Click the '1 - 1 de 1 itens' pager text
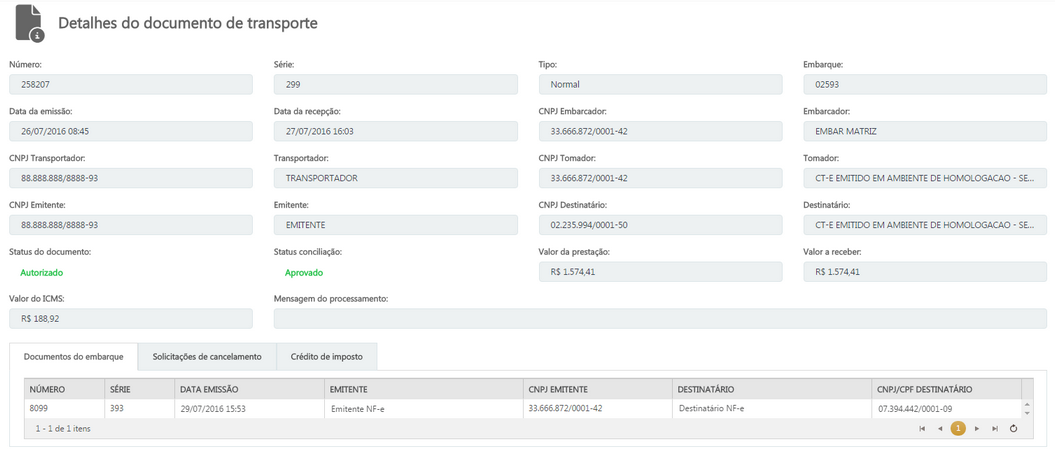This screenshot has height=454, width=1055. 63,428
